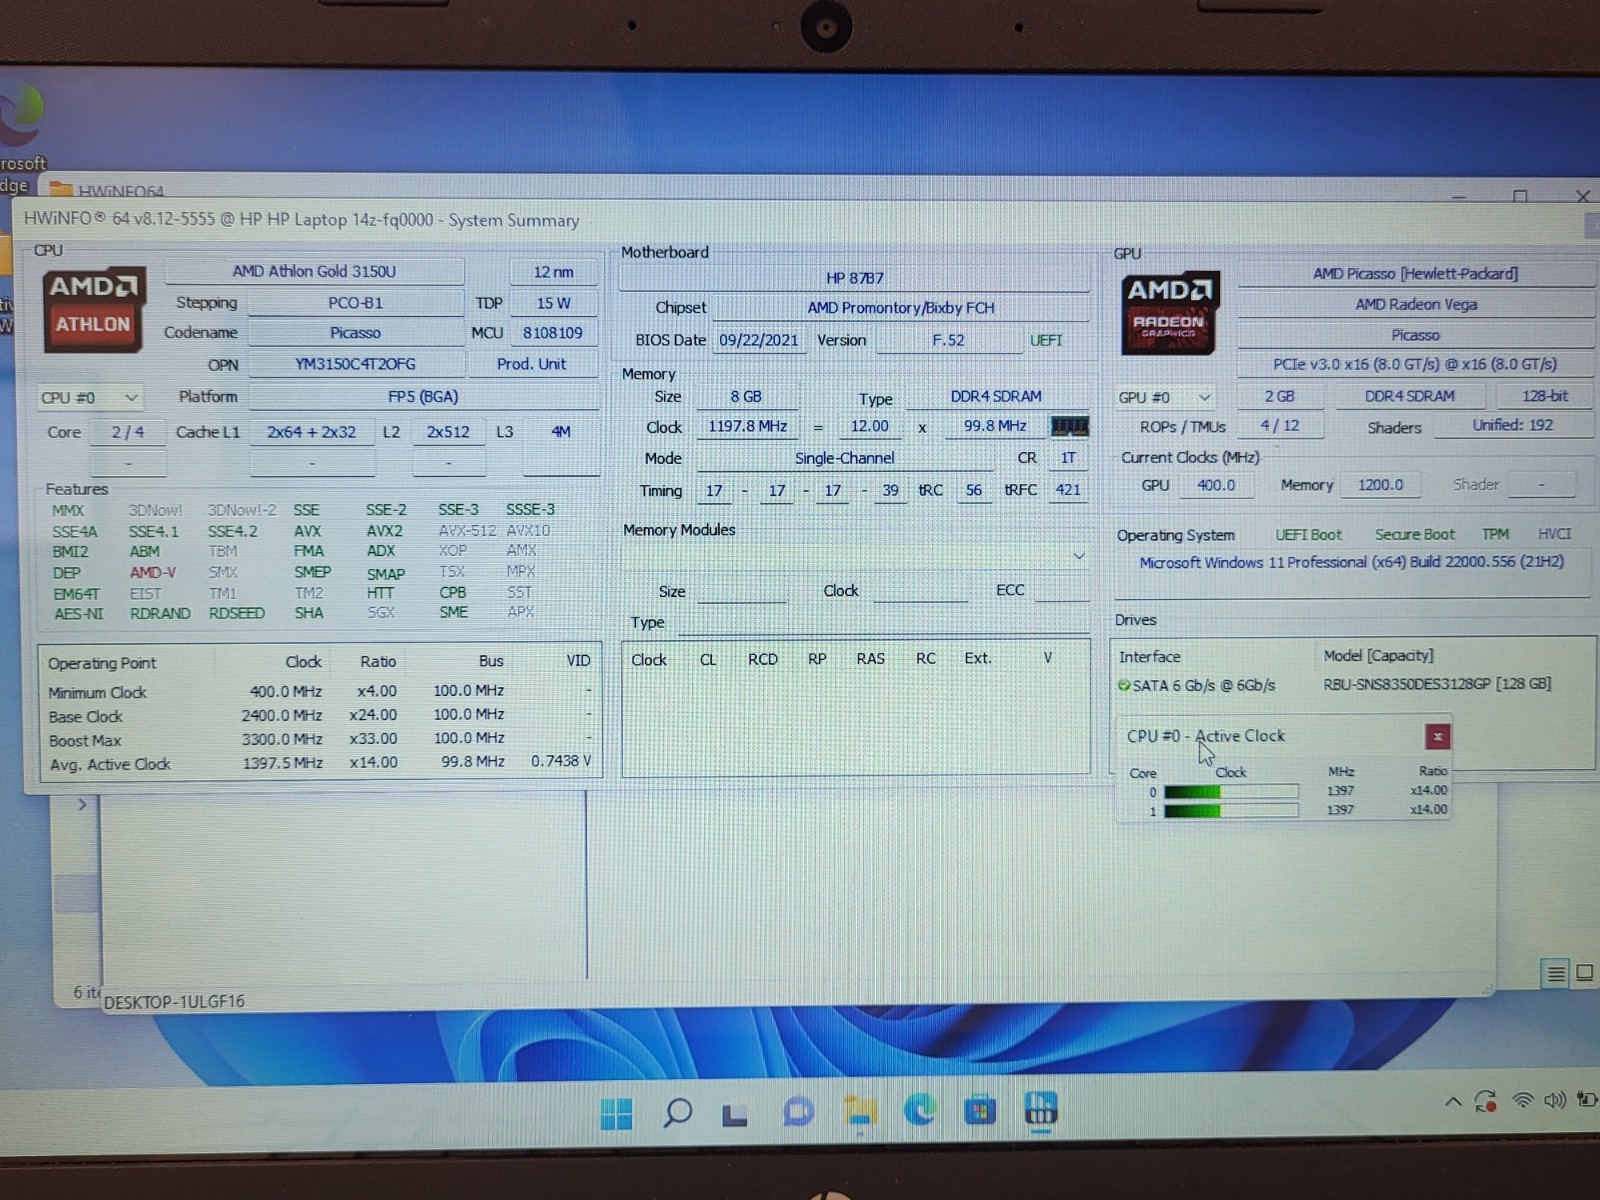Click the Picasso codename field
Image resolution: width=1600 pixels, height=1200 pixels.
[x=355, y=333]
